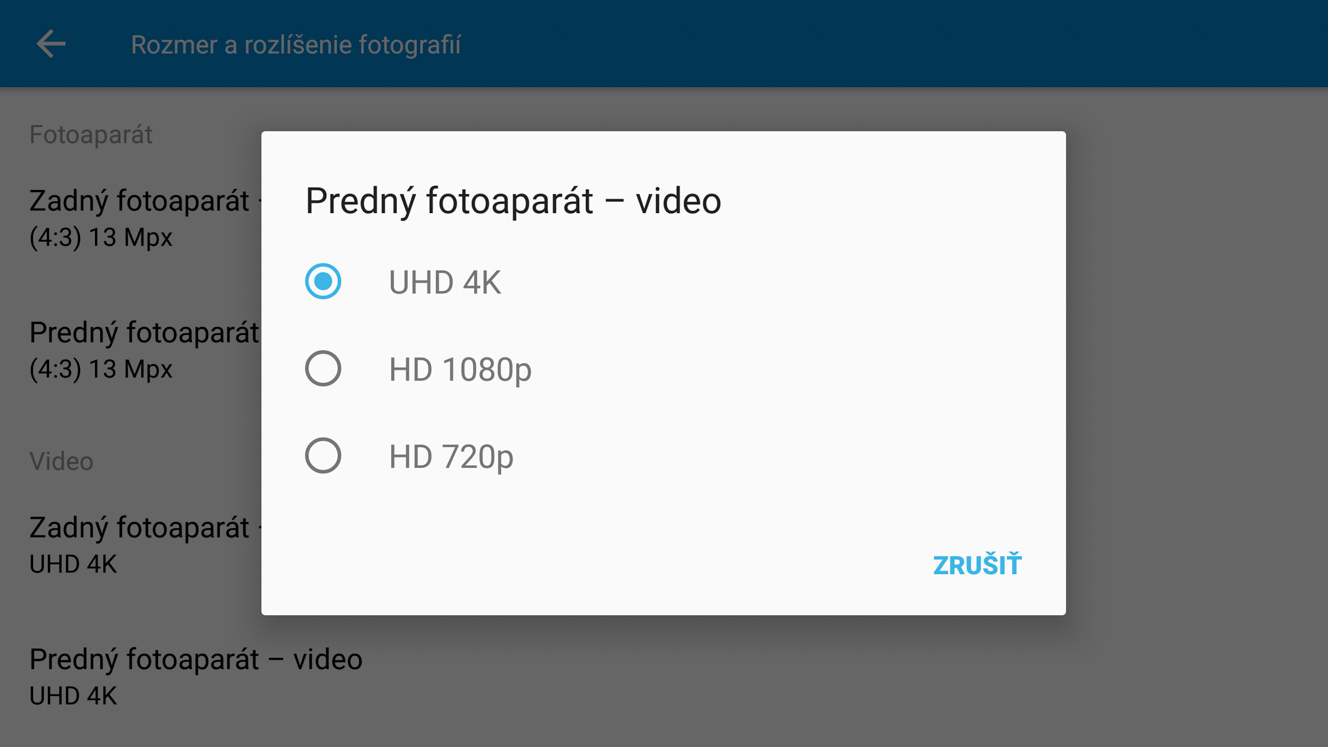Viewport: 1328px width, 747px height.
Task: Tap the UHD 4K label in dialog
Action: [445, 283]
